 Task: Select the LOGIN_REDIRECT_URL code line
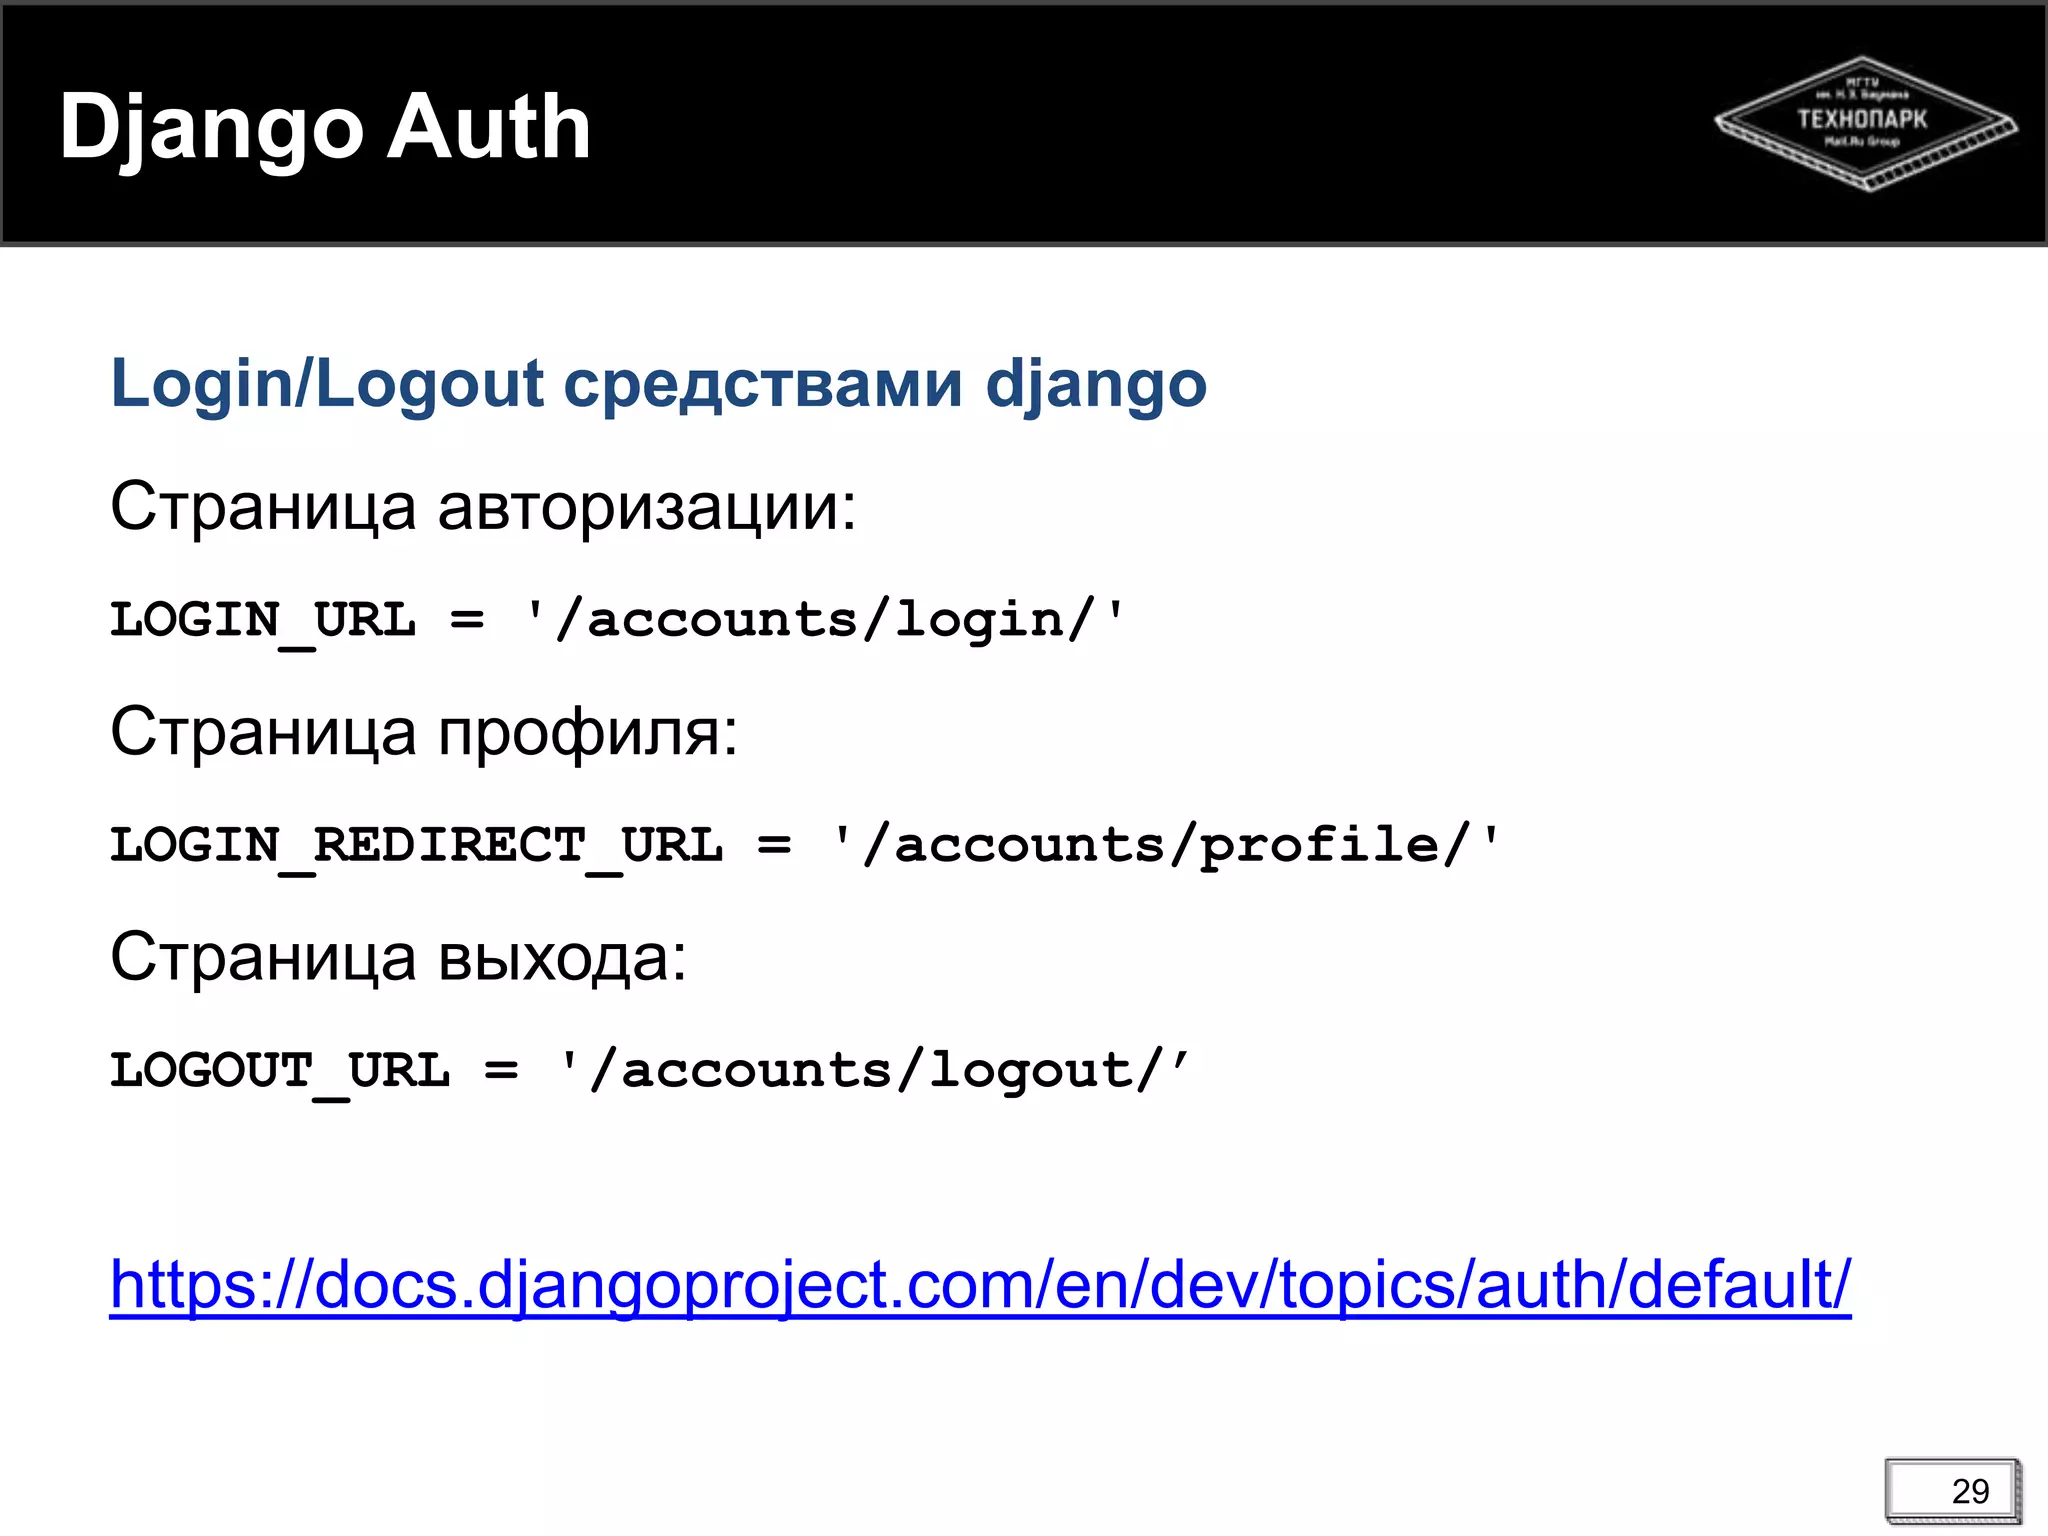pyautogui.click(x=805, y=847)
